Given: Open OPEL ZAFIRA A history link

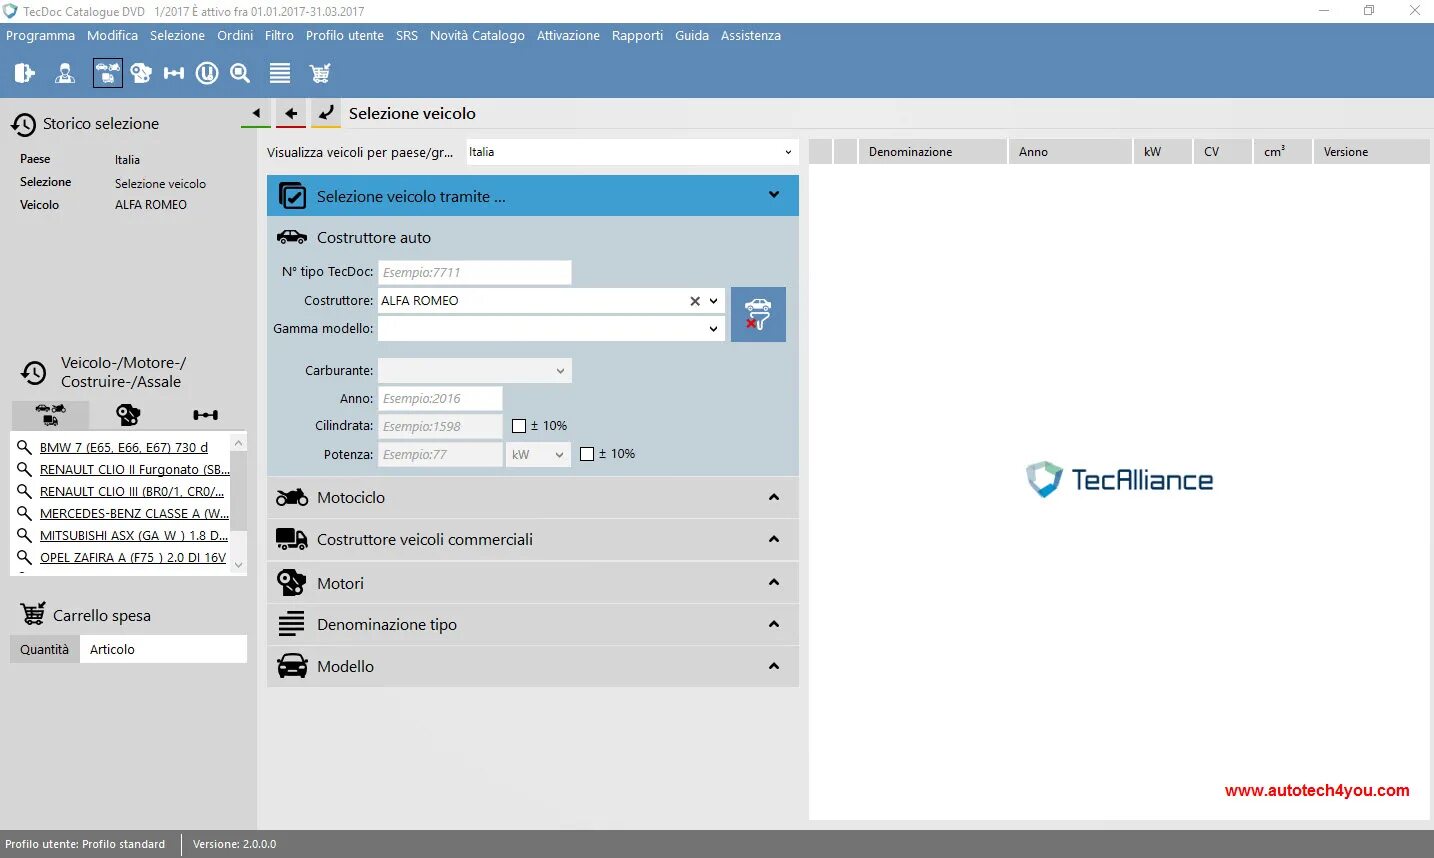Looking at the screenshot, I should coord(133,557).
